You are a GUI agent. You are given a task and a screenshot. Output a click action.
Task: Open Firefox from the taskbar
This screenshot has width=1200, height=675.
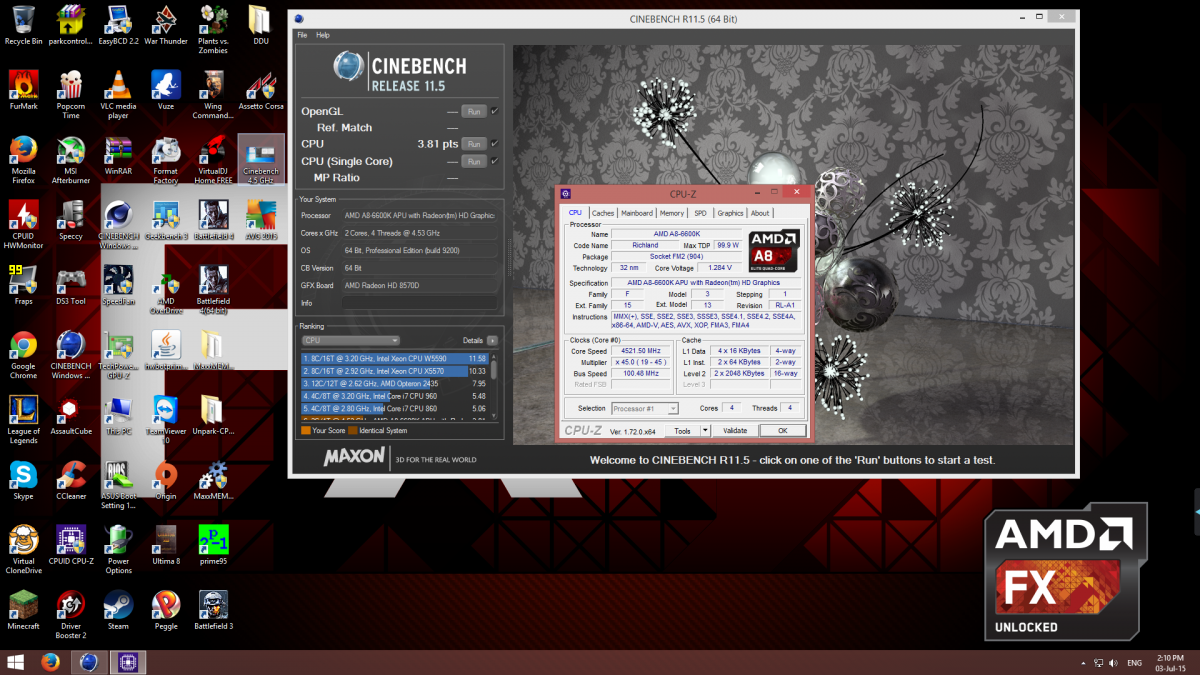click(51, 662)
